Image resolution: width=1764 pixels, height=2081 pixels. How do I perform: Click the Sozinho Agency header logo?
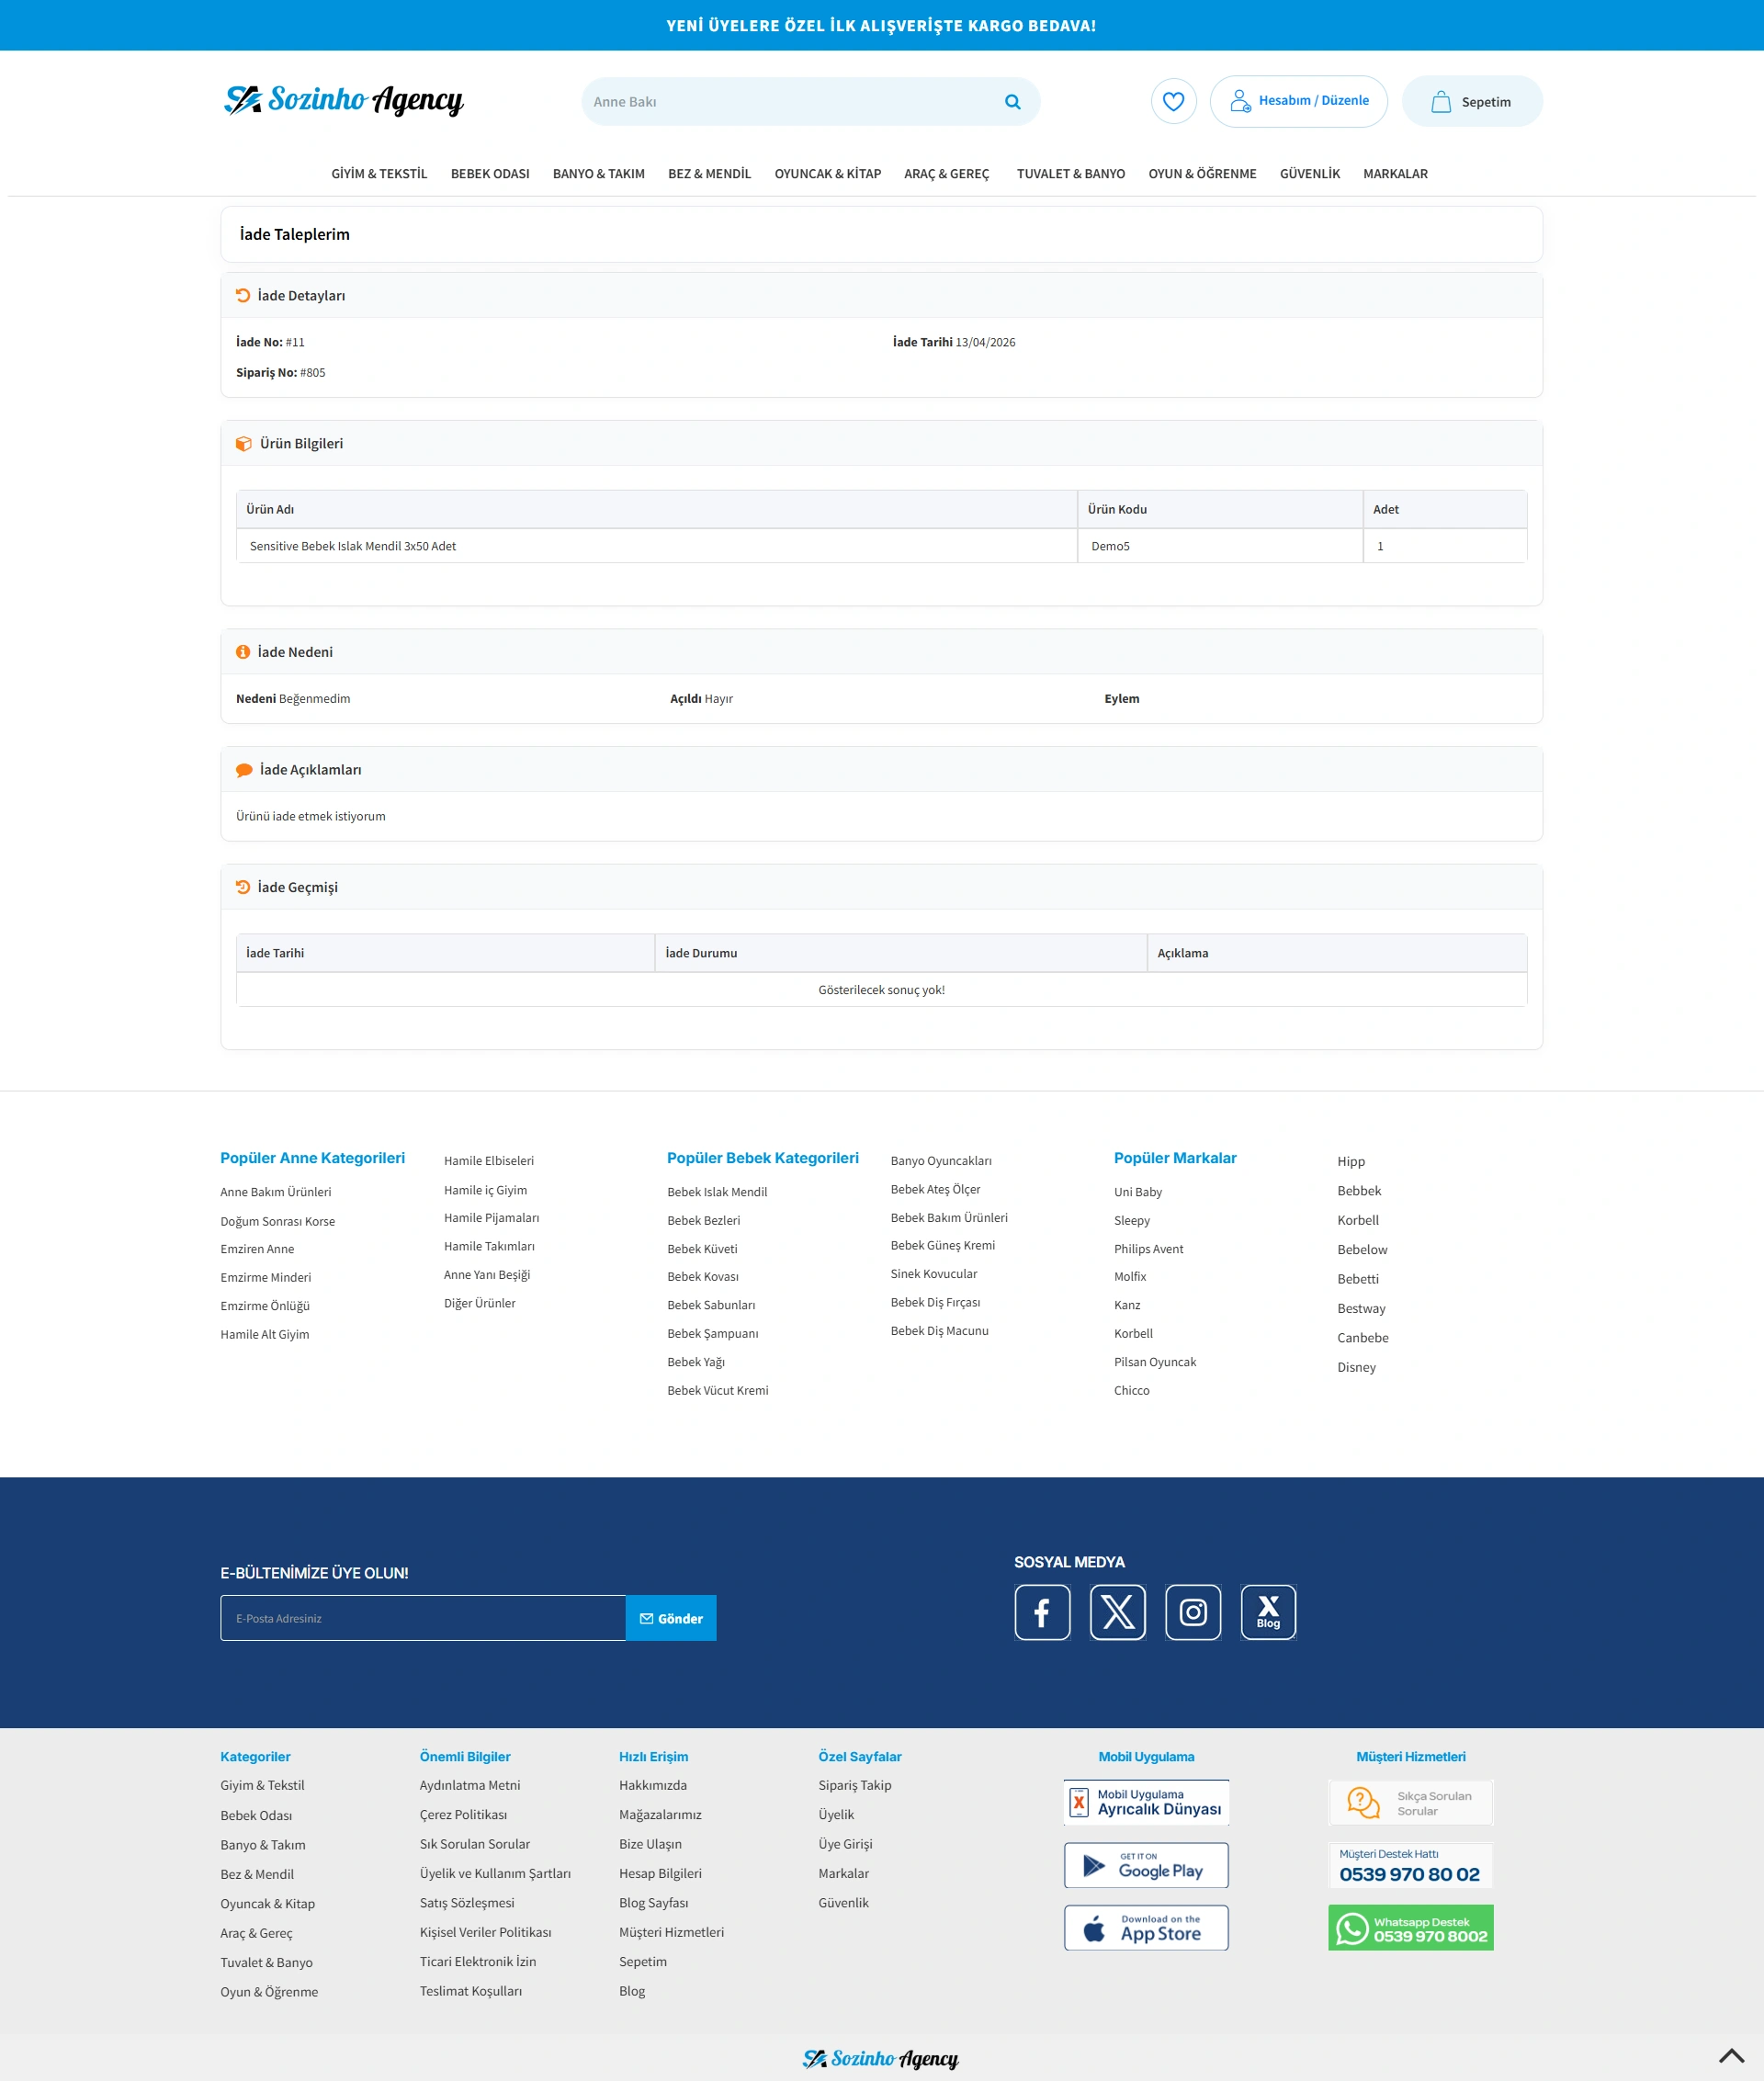click(343, 100)
